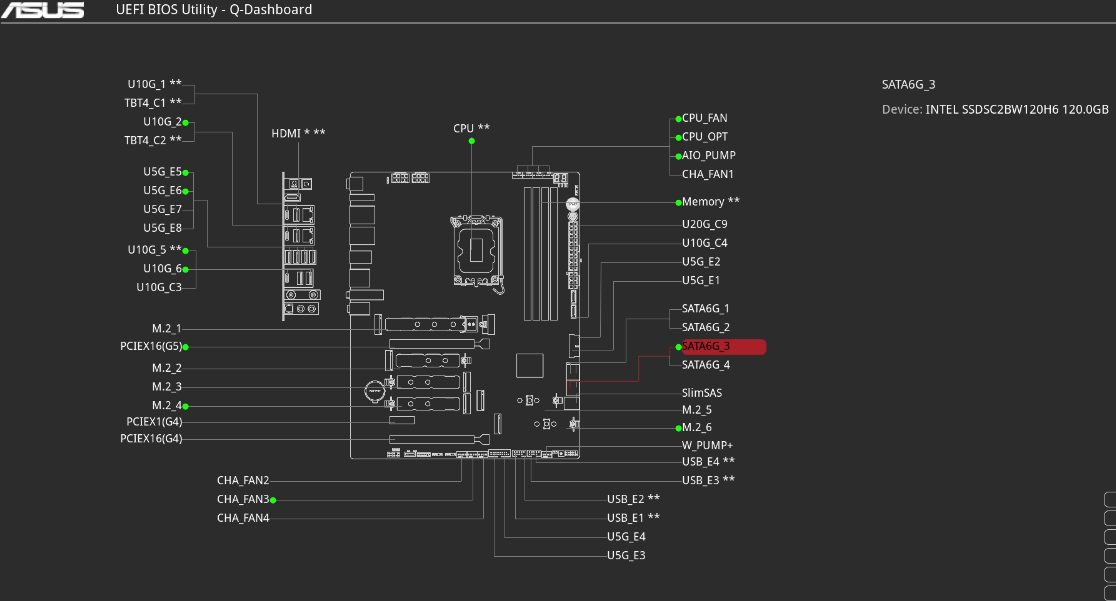
Task: Click the CHA_FAN2 header label
Action: (x=243, y=481)
